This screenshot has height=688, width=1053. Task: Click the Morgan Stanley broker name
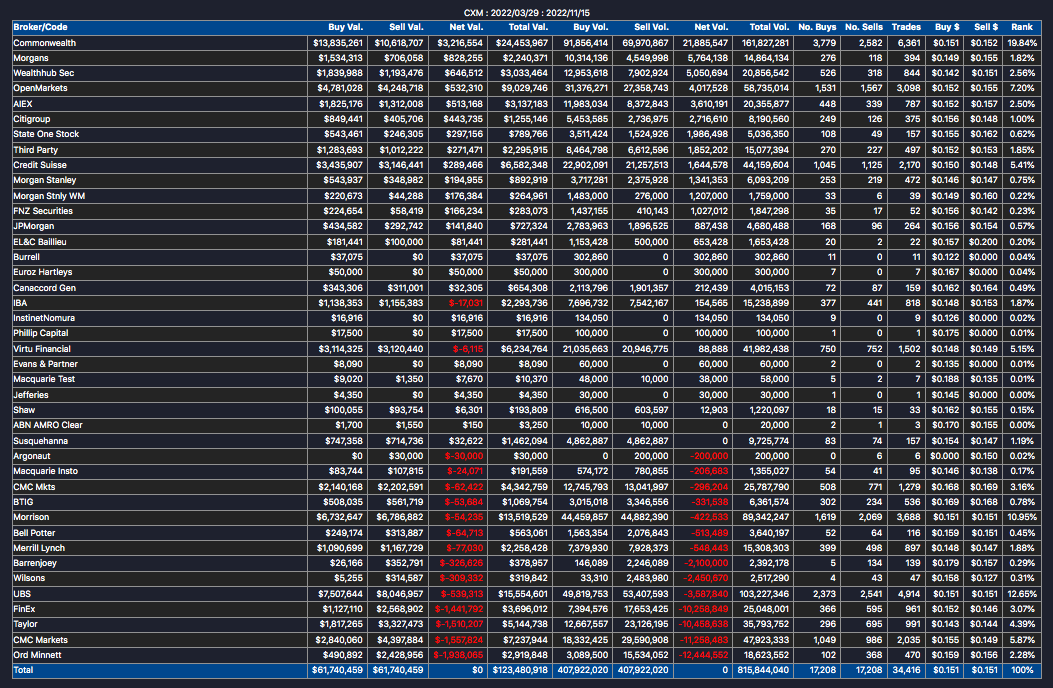coord(45,180)
